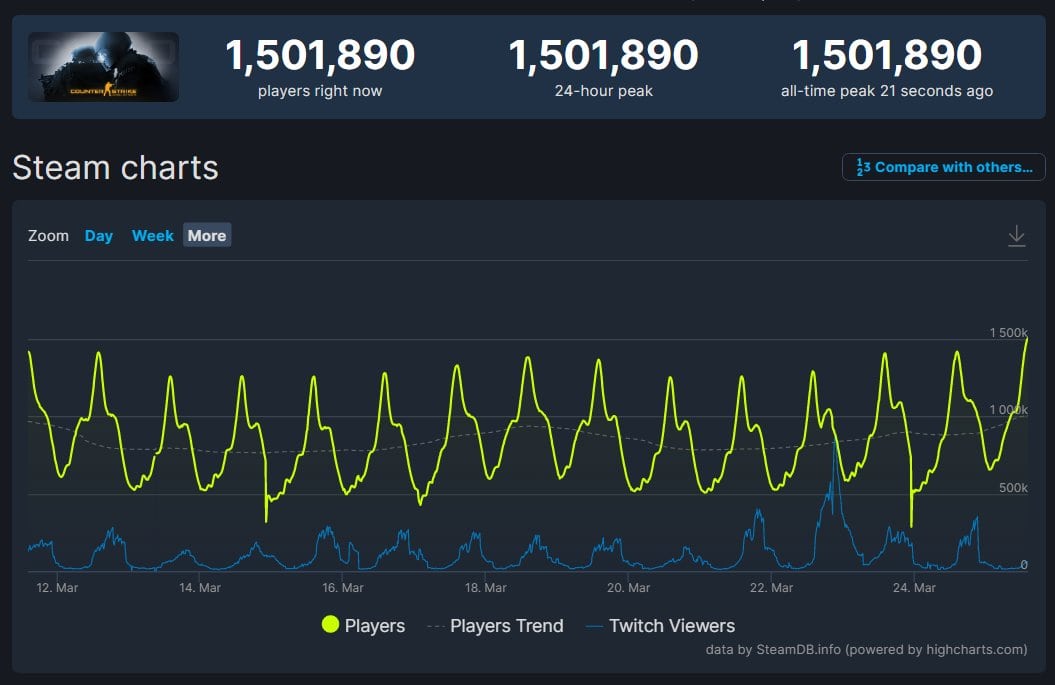Toggle the Players Trend legend label
The image size is (1055, 685).
click(506, 626)
